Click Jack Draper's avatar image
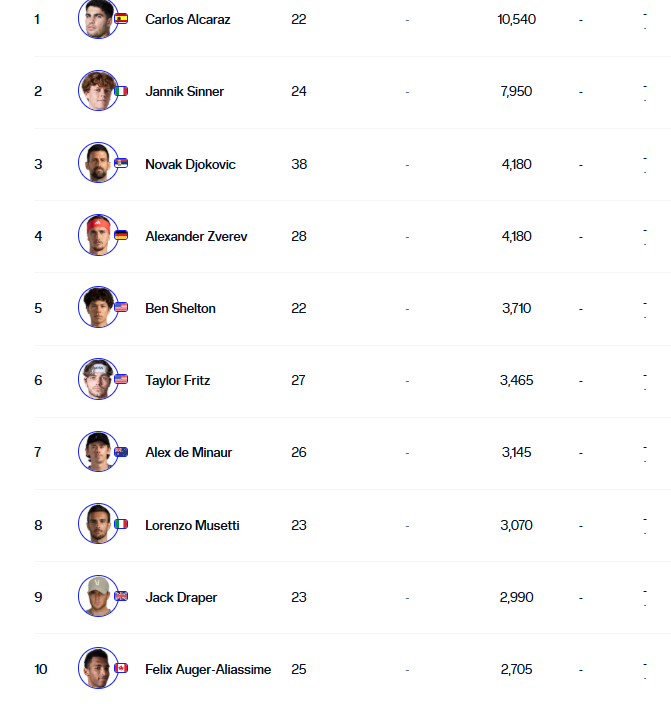Viewport: 671px width, 704px height. [x=98, y=596]
